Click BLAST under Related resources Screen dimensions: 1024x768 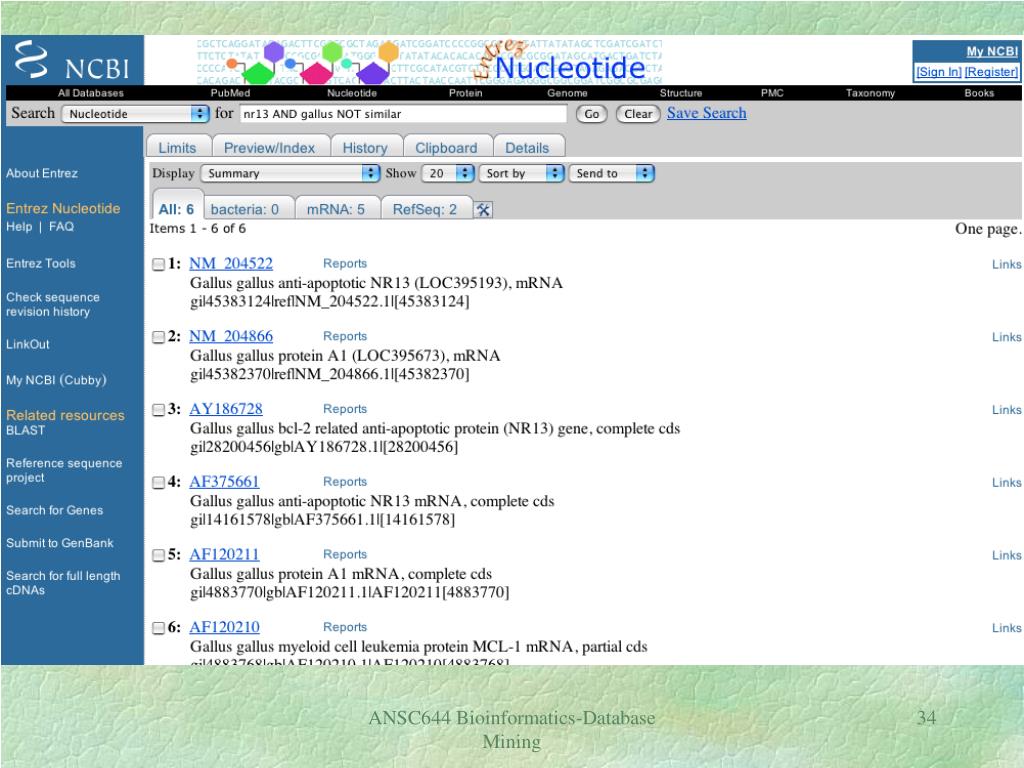pyautogui.click(x=25, y=430)
